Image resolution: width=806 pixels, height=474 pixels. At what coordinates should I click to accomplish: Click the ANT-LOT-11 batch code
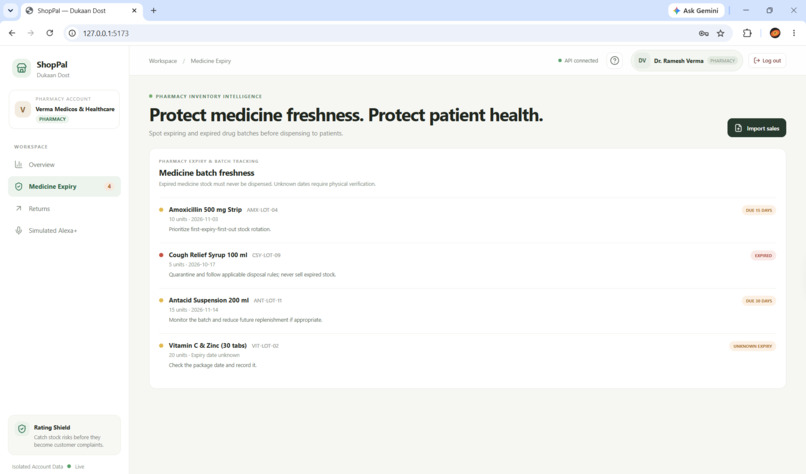(x=268, y=300)
